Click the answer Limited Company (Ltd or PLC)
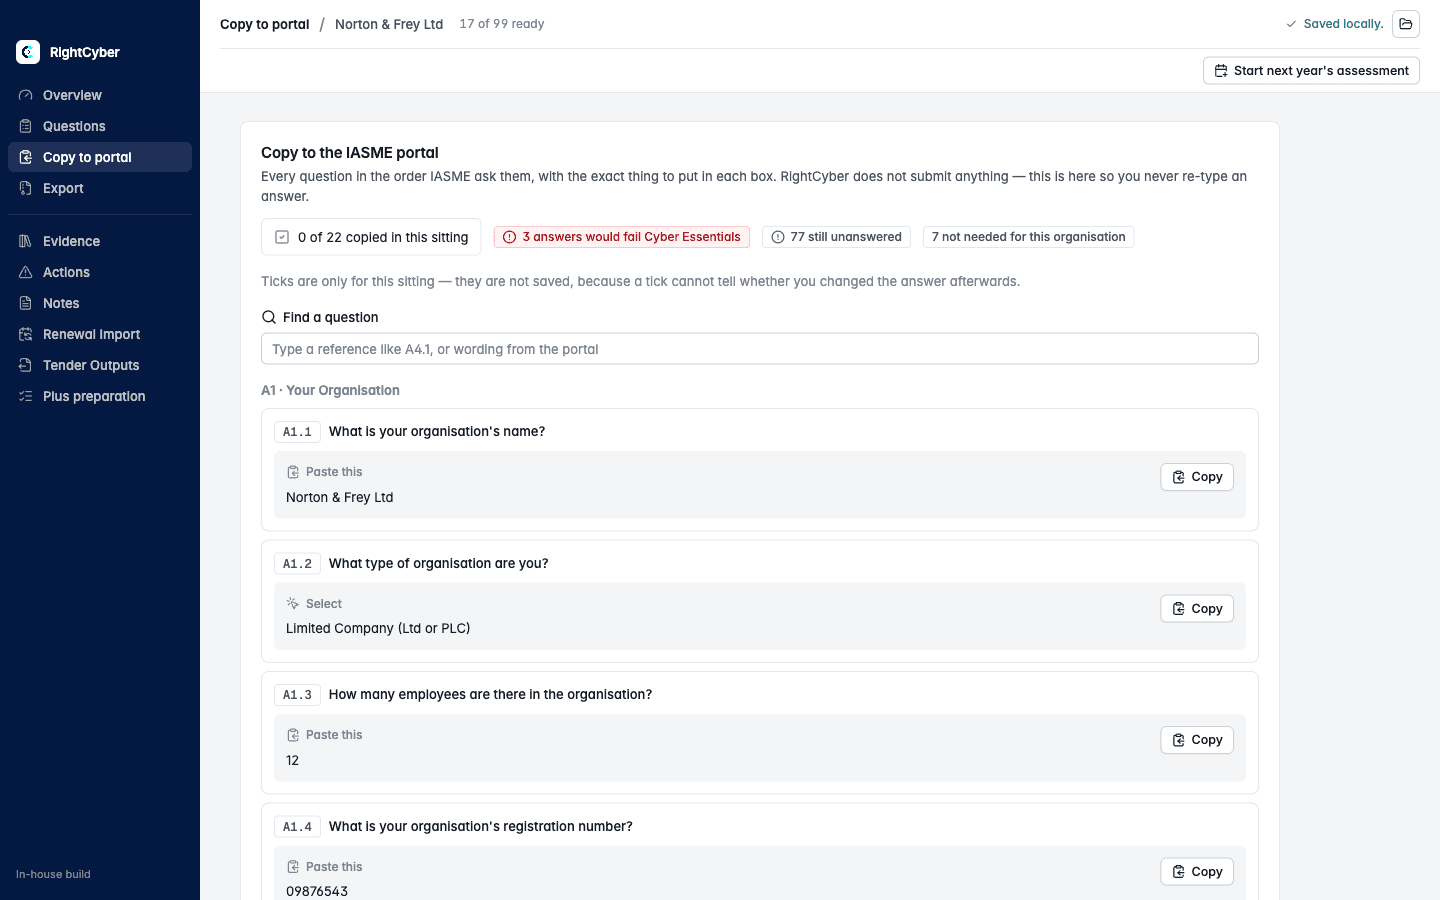 tap(378, 628)
